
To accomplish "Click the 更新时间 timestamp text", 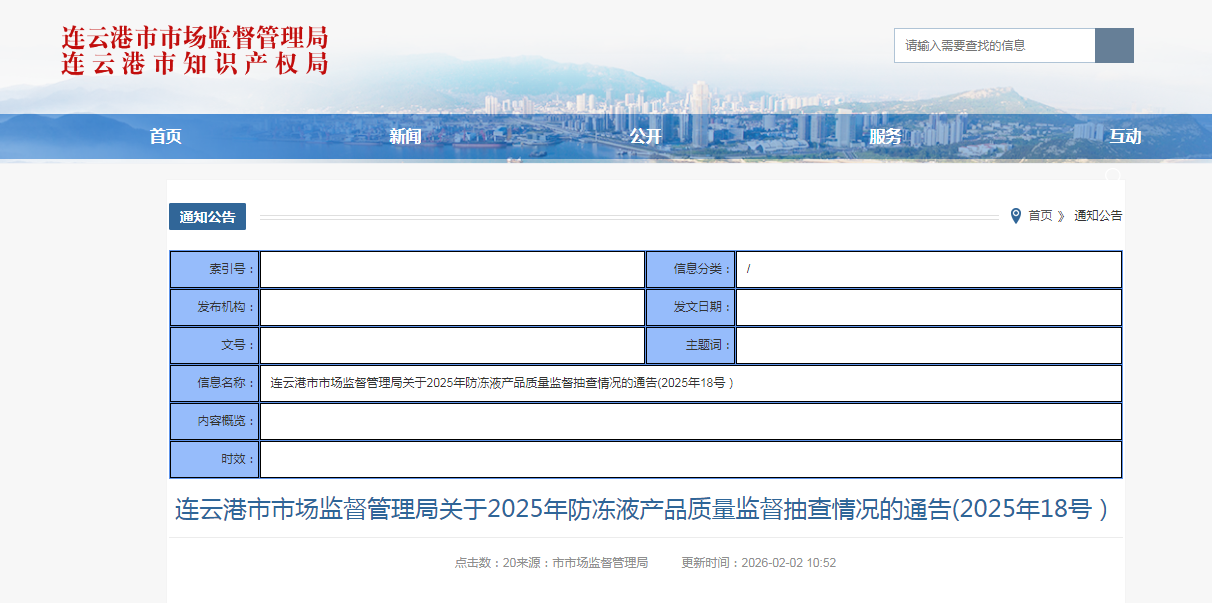I will tap(758, 563).
